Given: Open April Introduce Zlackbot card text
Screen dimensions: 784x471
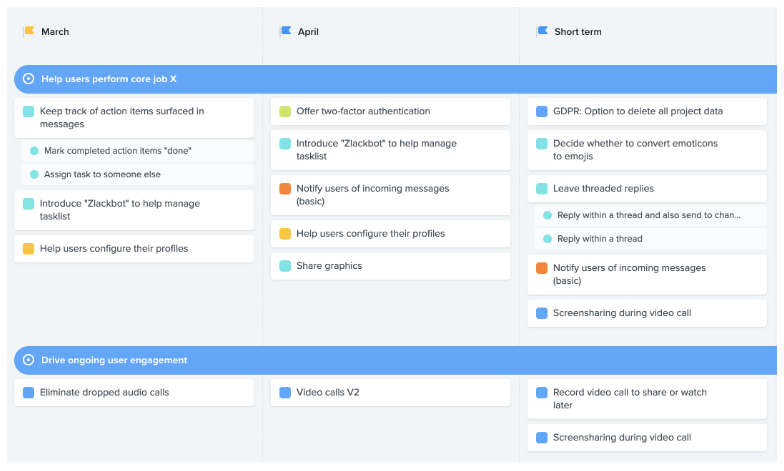Looking at the screenshot, I should coord(376,150).
